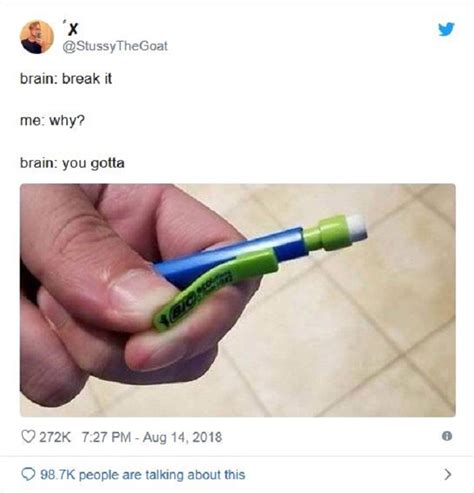The width and height of the screenshot is (474, 493).
Task: Click the white eraser on the pencil
Action: click(x=357, y=228)
